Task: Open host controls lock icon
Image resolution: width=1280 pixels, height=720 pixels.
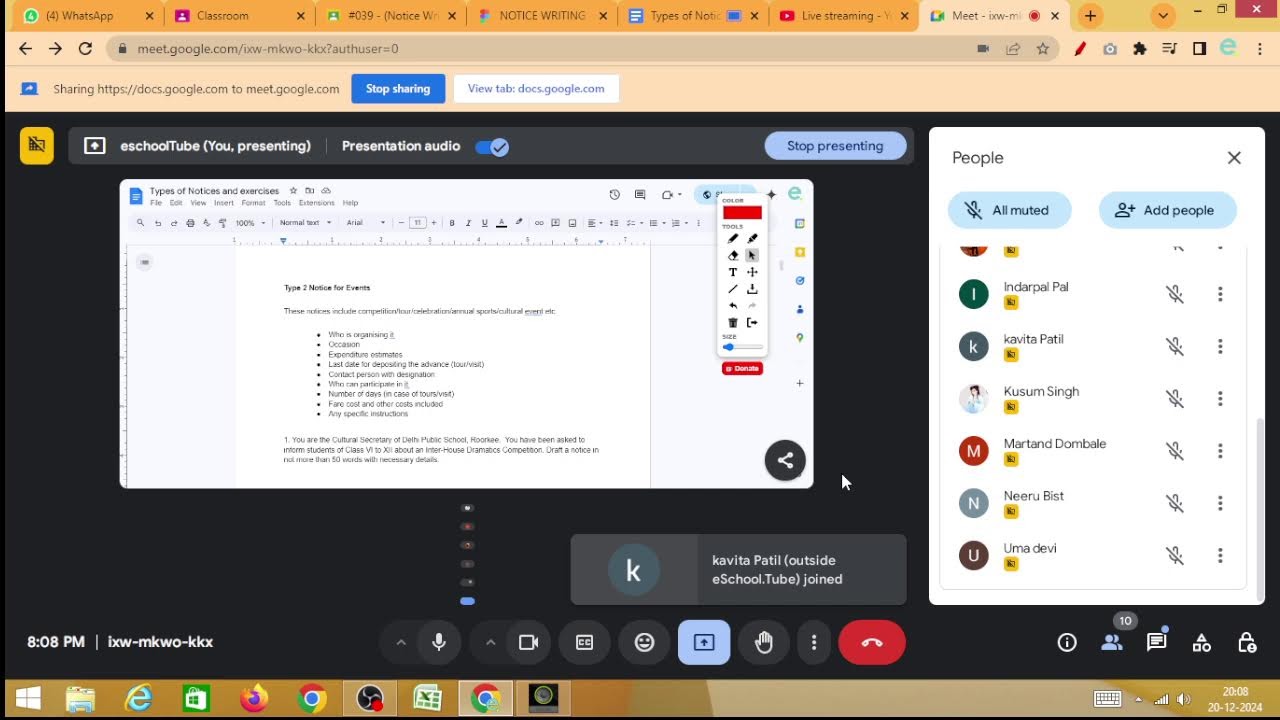Action: click(x=1247, y=643)
